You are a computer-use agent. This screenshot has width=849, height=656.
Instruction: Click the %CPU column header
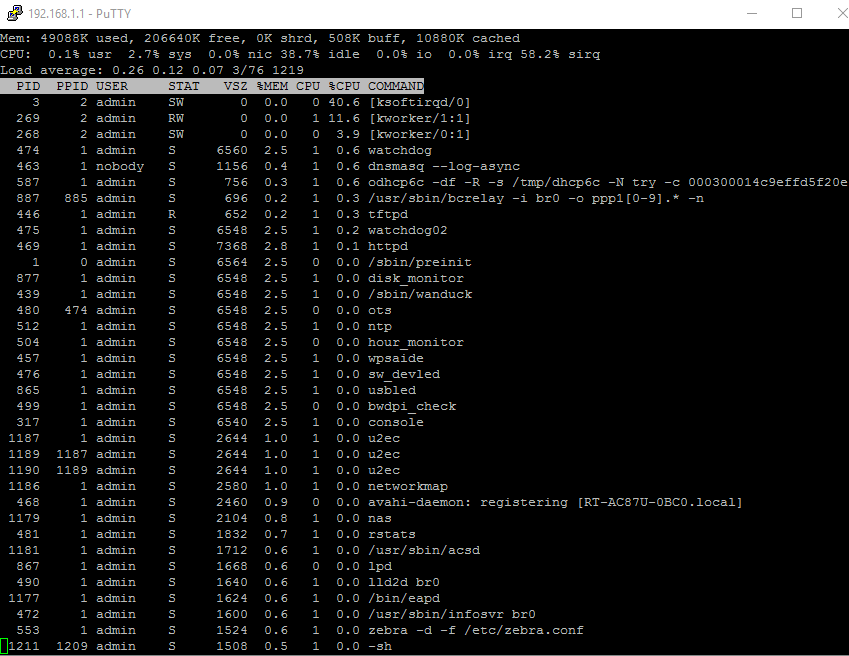344,86
